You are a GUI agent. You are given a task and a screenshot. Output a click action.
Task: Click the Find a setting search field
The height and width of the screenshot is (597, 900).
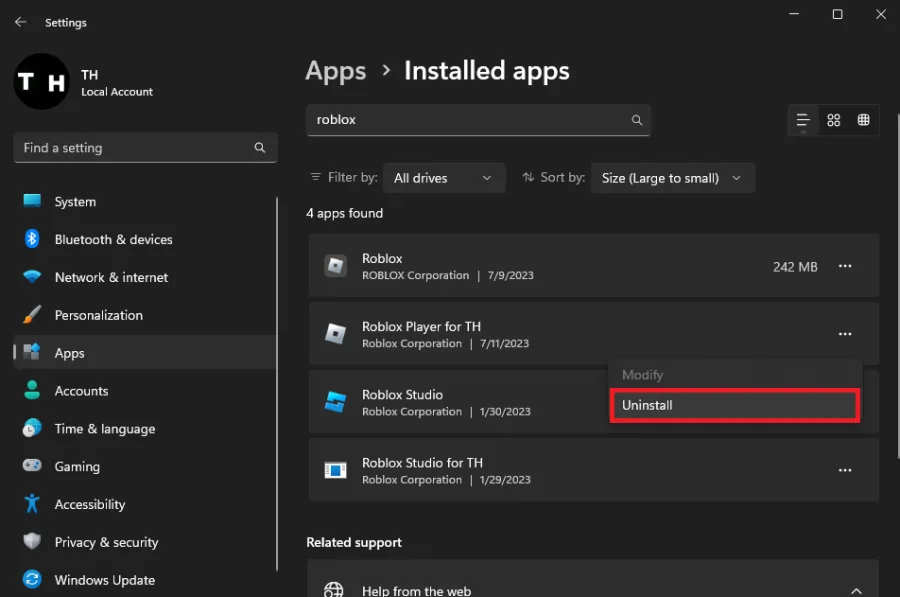(145, 148)
